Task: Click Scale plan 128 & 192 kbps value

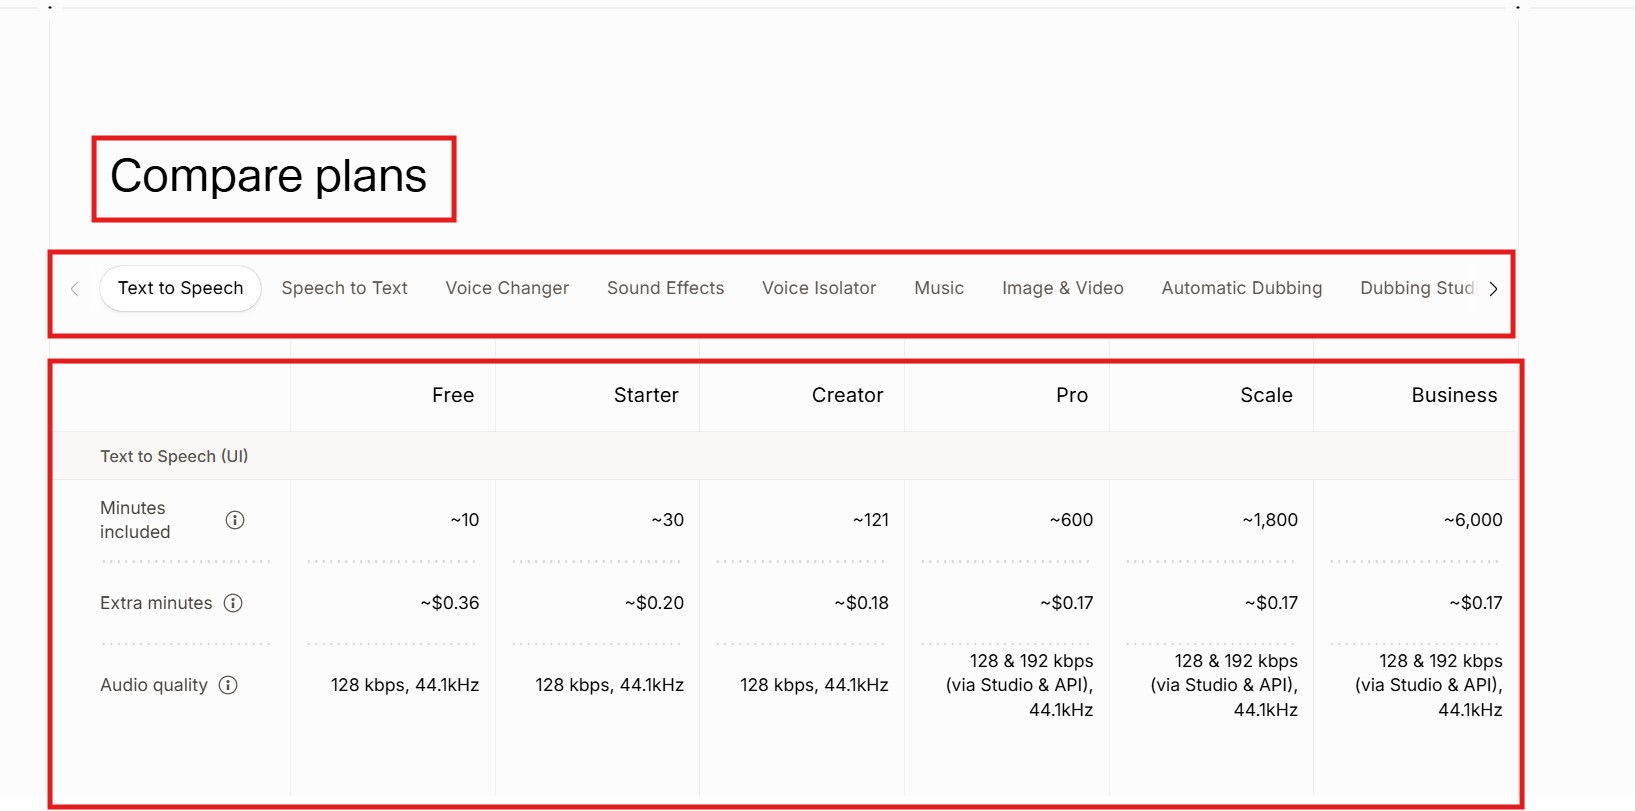Action: [x=1224, y=685]
